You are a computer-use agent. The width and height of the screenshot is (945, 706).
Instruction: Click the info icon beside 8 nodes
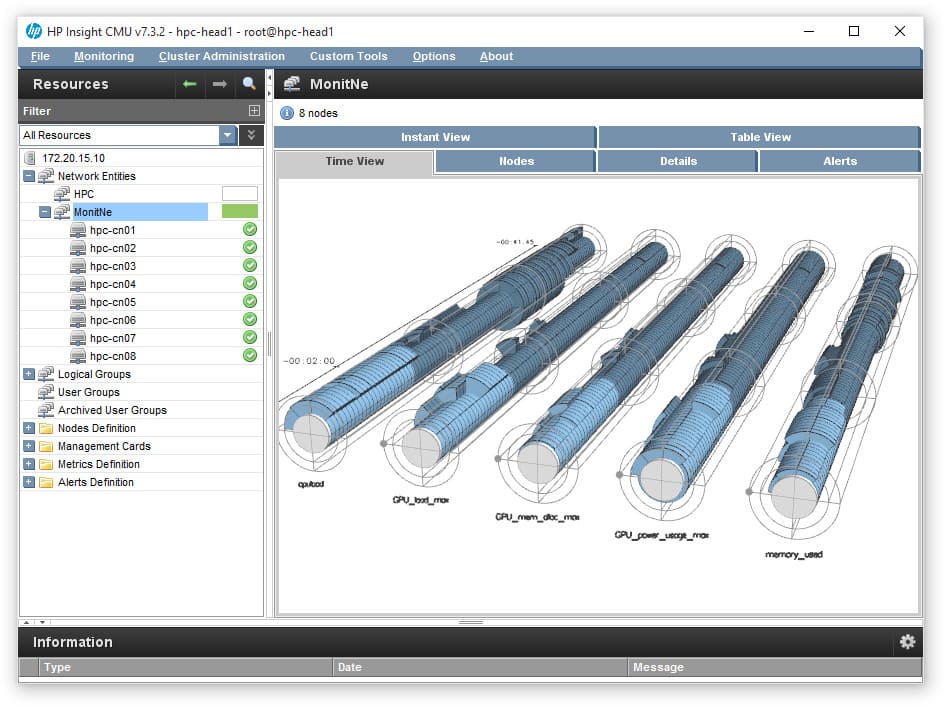click(287, 113)
